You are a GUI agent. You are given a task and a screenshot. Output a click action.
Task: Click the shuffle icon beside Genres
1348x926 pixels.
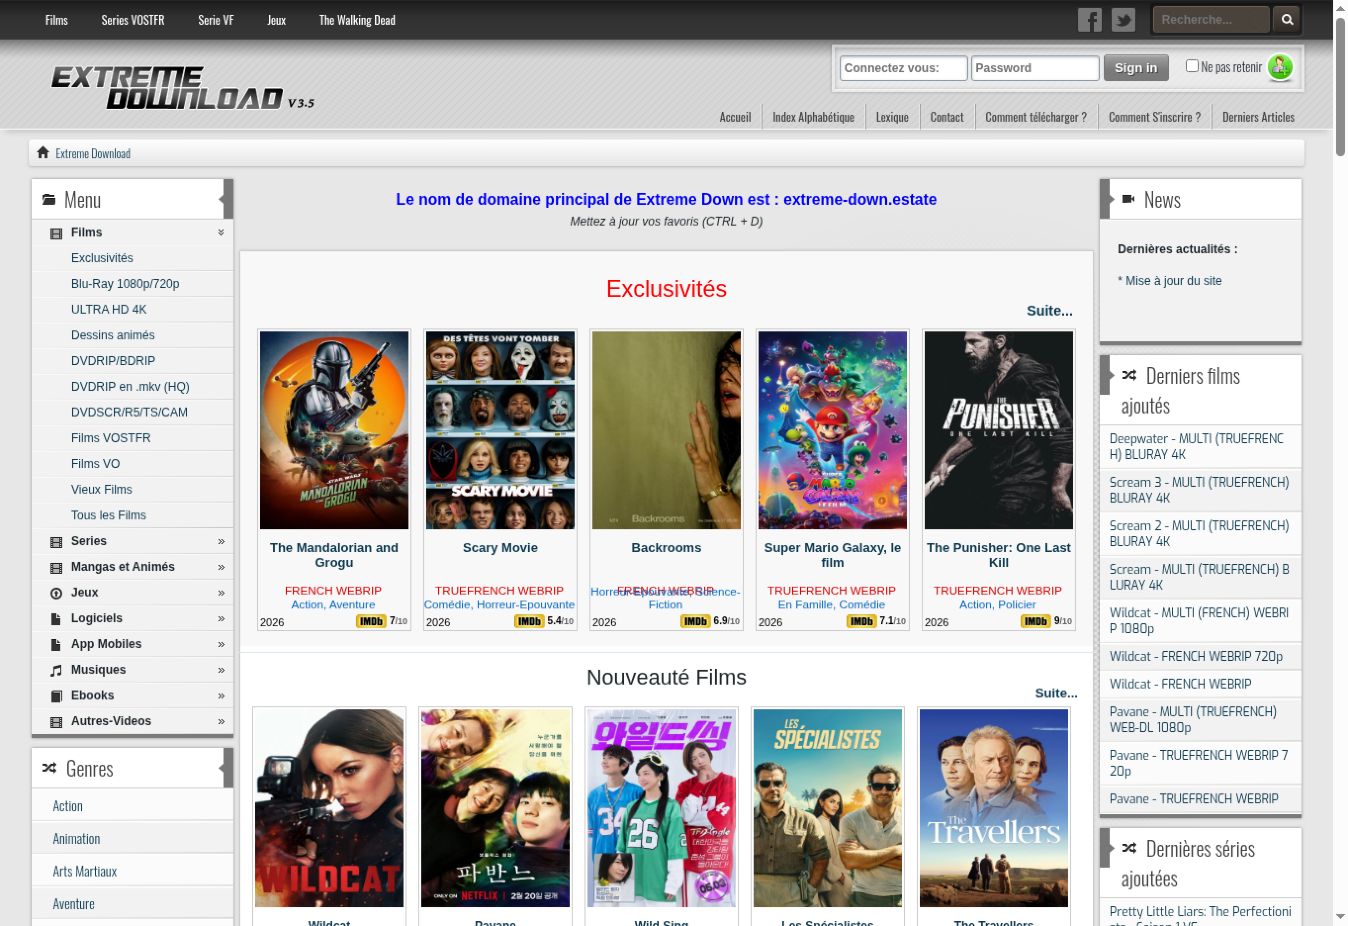click(49, 768)
